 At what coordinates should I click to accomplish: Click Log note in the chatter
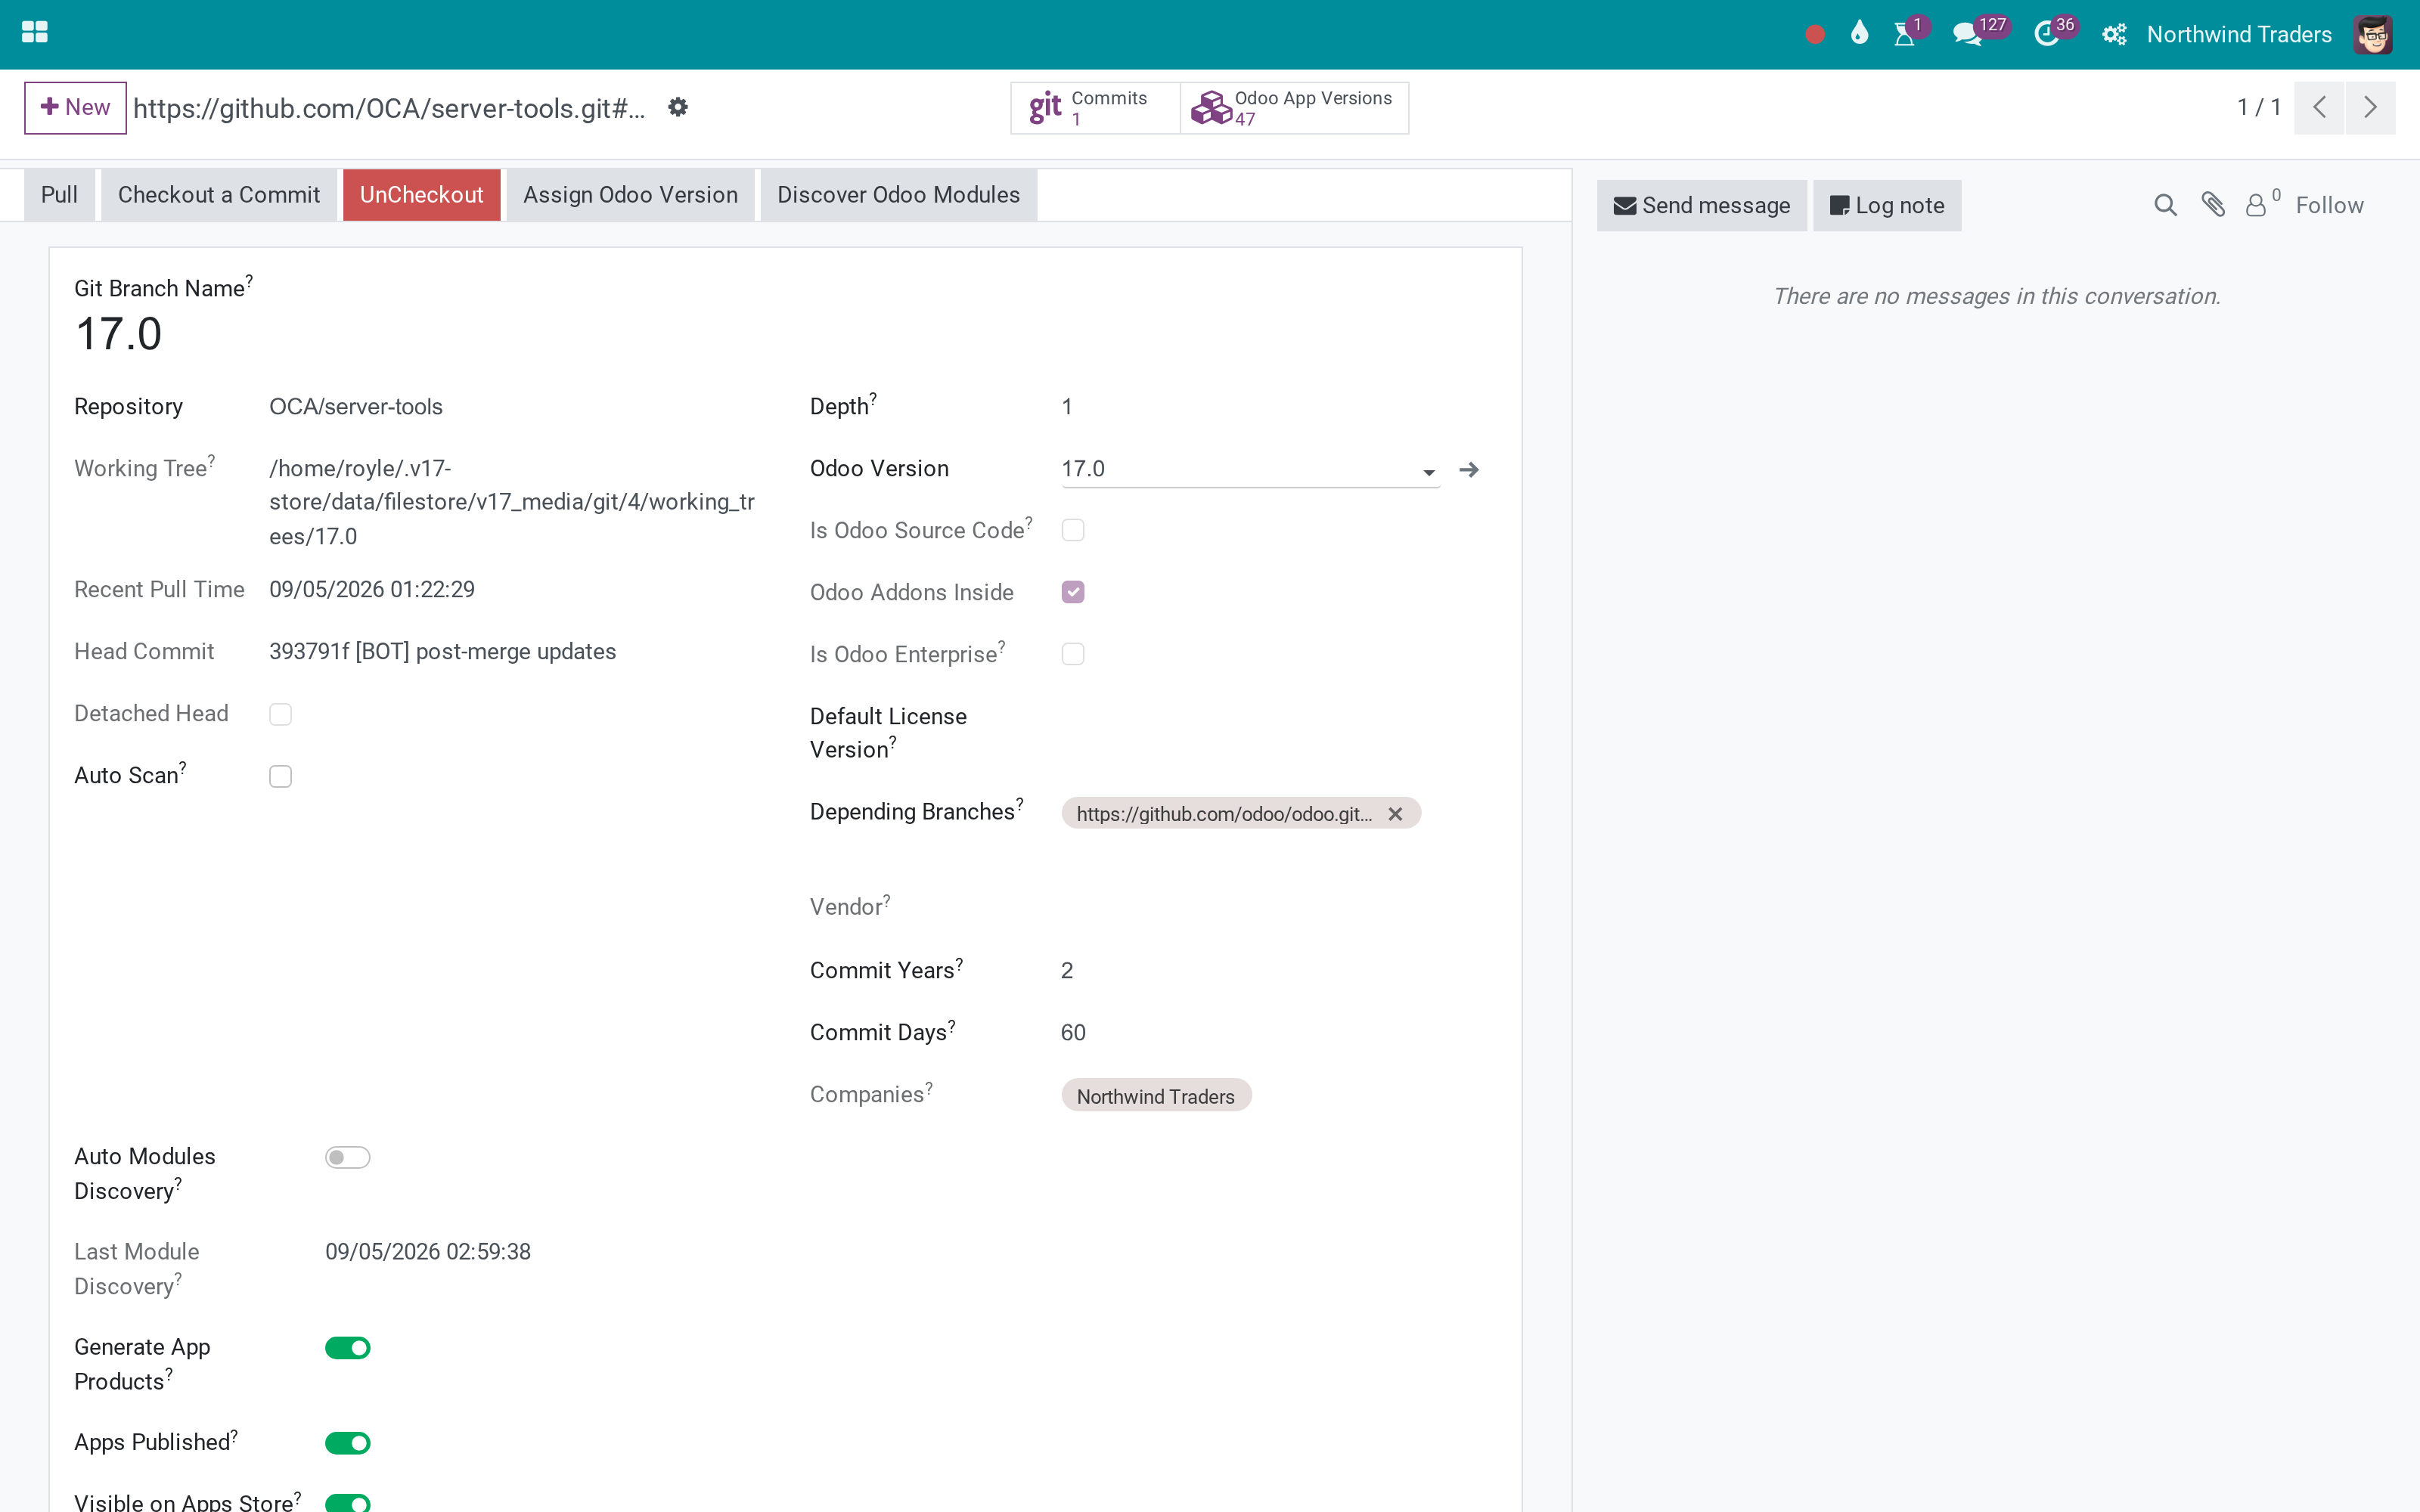[x=1887, y=205]
